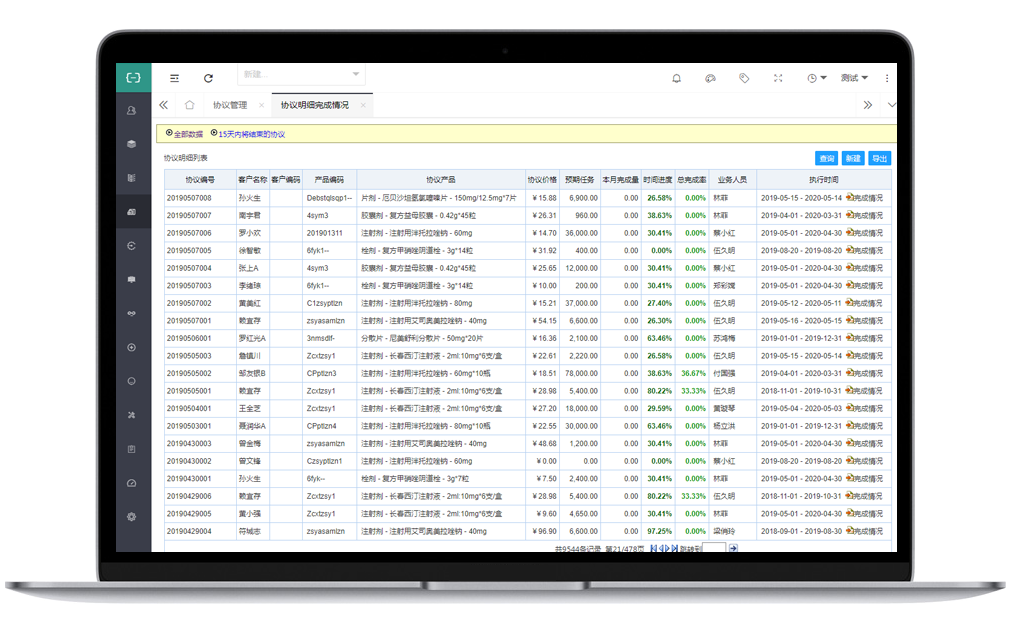
Task: Click the clipboard document icon in sidebar
Action: tap(132, 449)
